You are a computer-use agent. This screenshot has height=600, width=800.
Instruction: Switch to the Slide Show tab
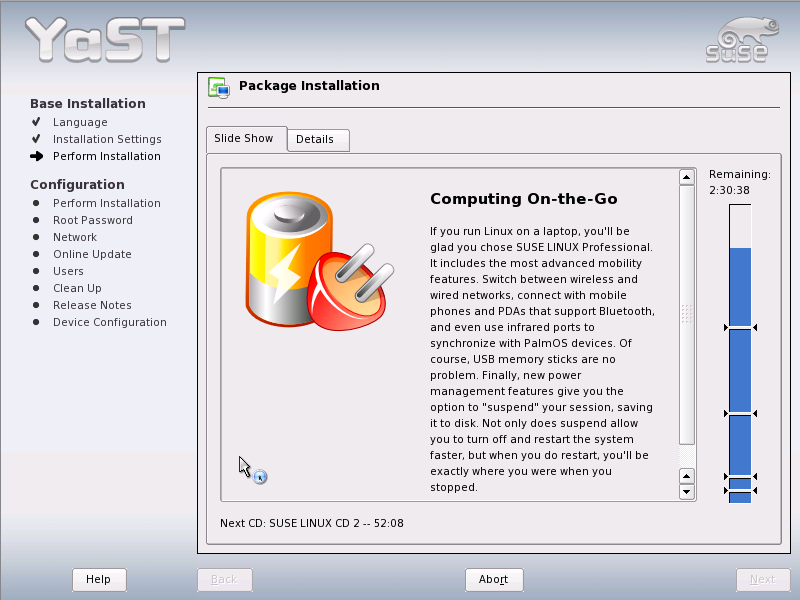click(x=246, y=139)
